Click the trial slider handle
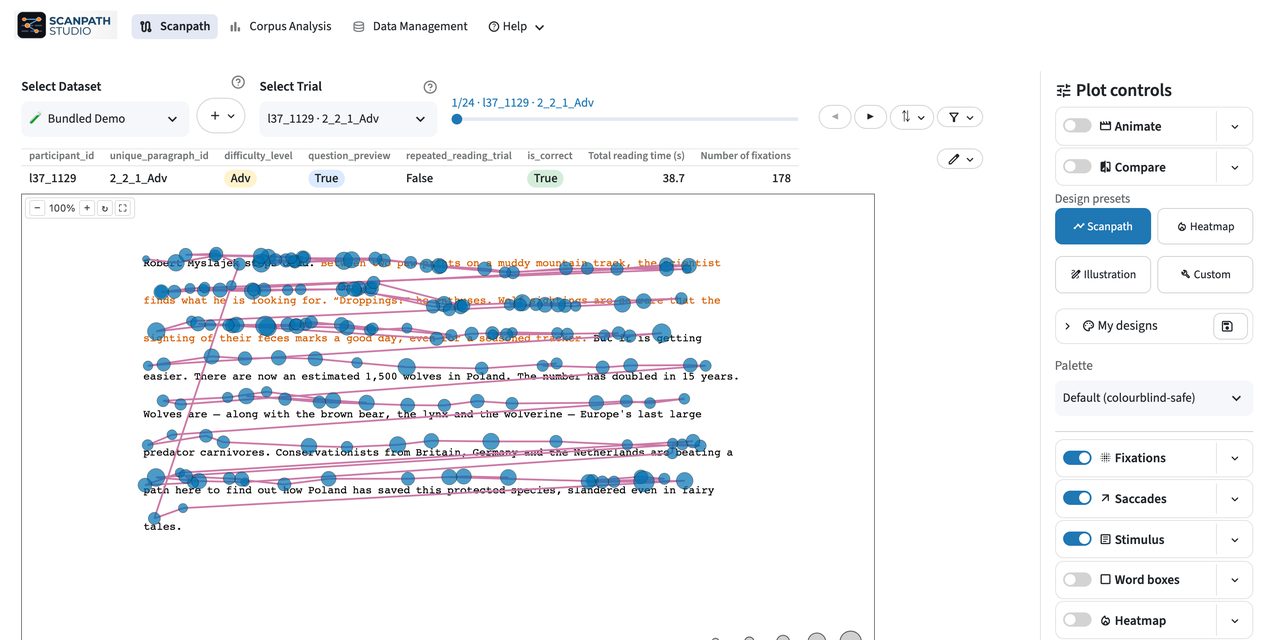Screen dimensions: 1280x640 pyautogui.click(x=457, y=119)
